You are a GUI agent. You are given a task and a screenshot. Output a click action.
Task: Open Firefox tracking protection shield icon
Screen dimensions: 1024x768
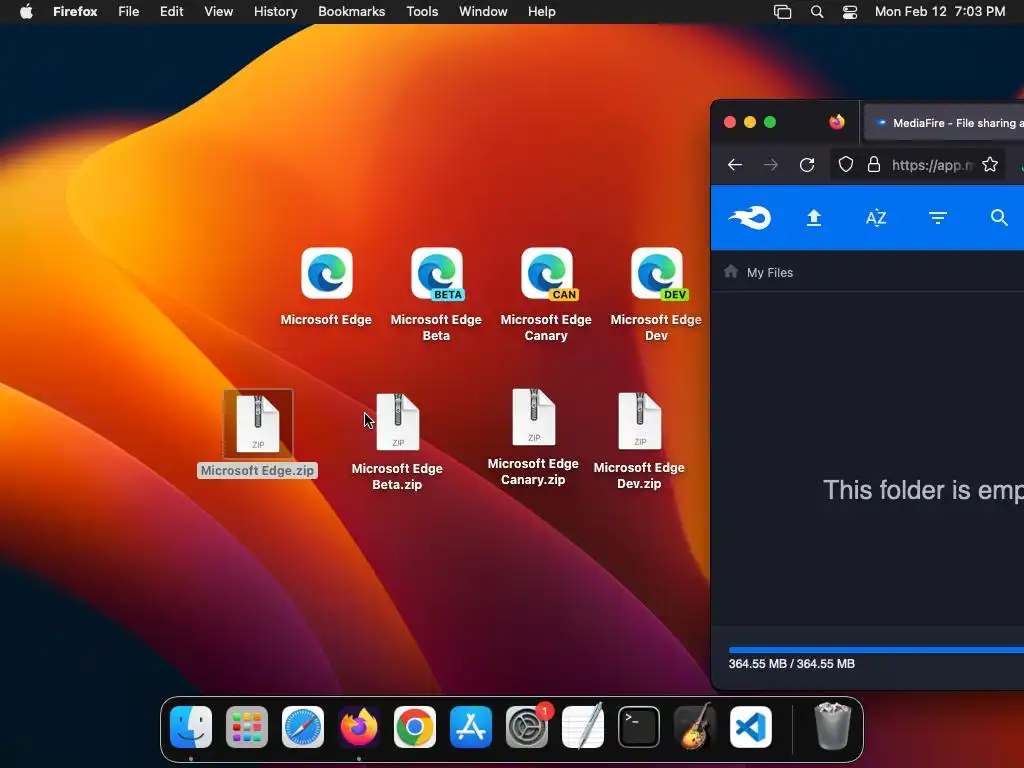click(846, 165)
